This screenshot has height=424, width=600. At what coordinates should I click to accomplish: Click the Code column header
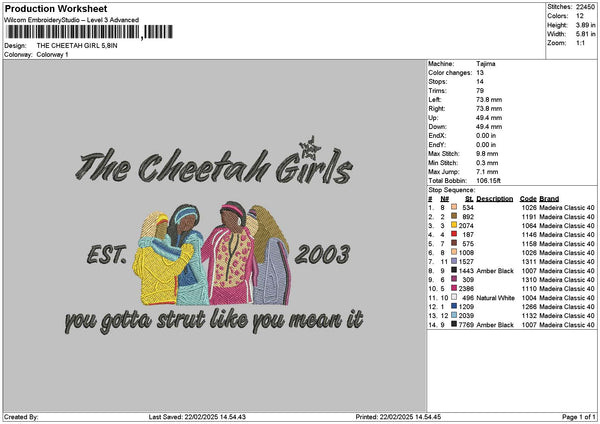pyautogui.click(x=528, y=199)
